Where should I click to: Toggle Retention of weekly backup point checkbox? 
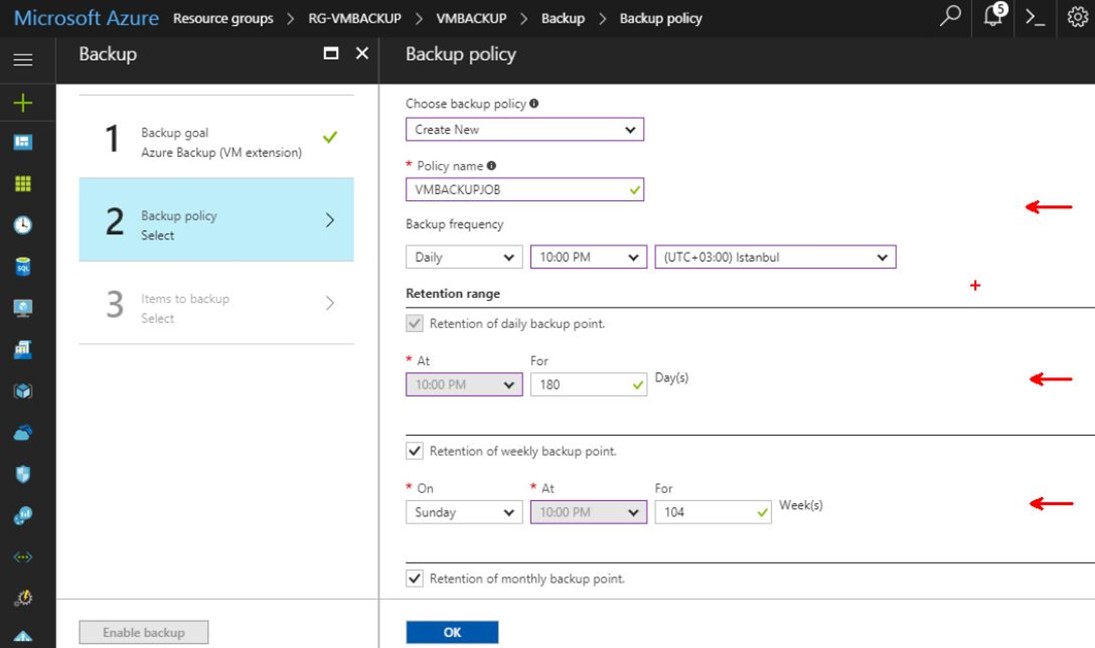[415, 451]
